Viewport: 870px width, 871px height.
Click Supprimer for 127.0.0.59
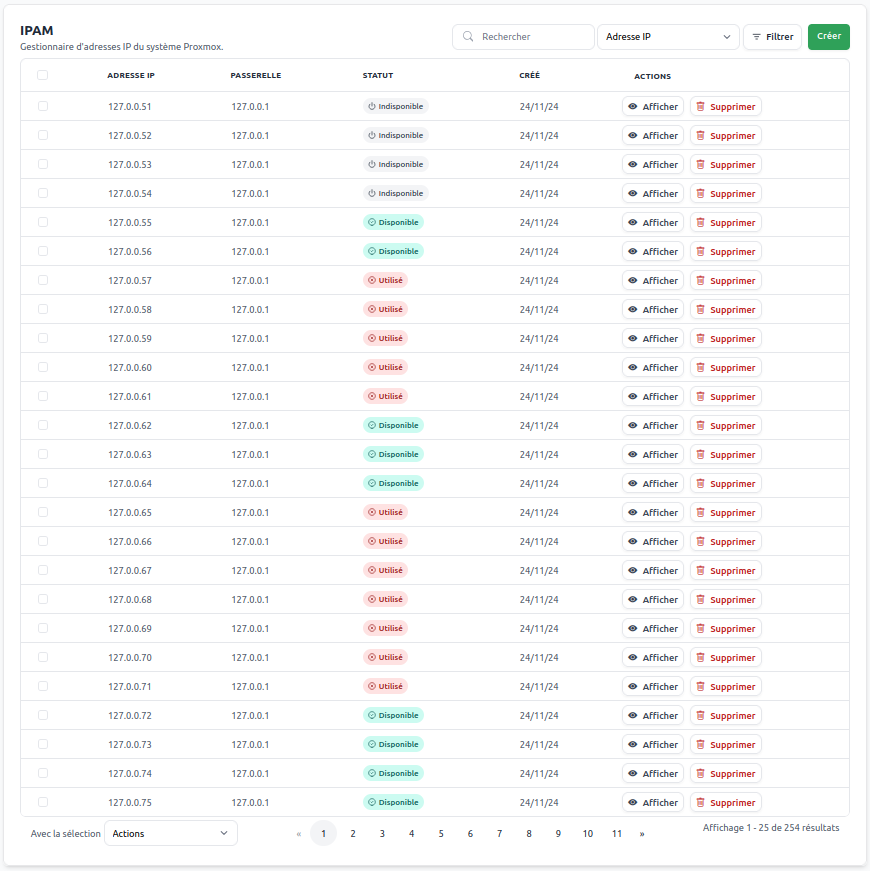(726, 339)
